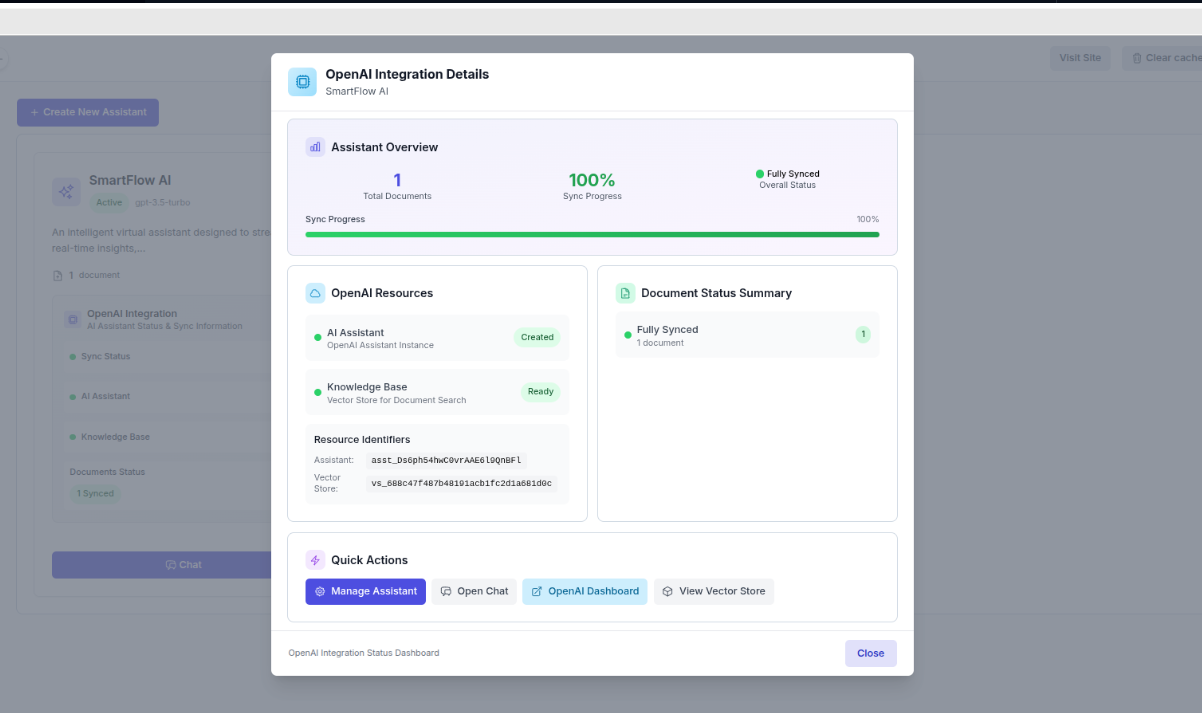Click the Assistant Overview bar chart icon

tap(315, 146)
